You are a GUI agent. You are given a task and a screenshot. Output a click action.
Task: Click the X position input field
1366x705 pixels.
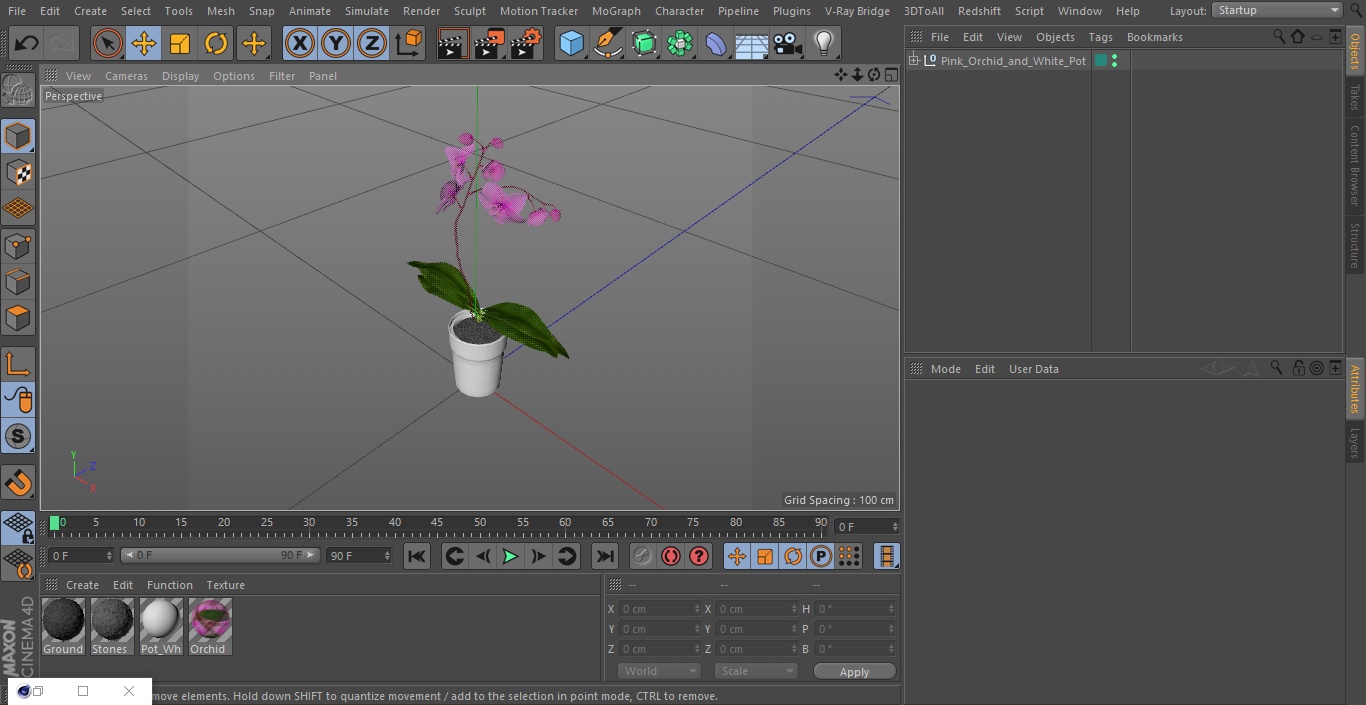coord(659,609)
